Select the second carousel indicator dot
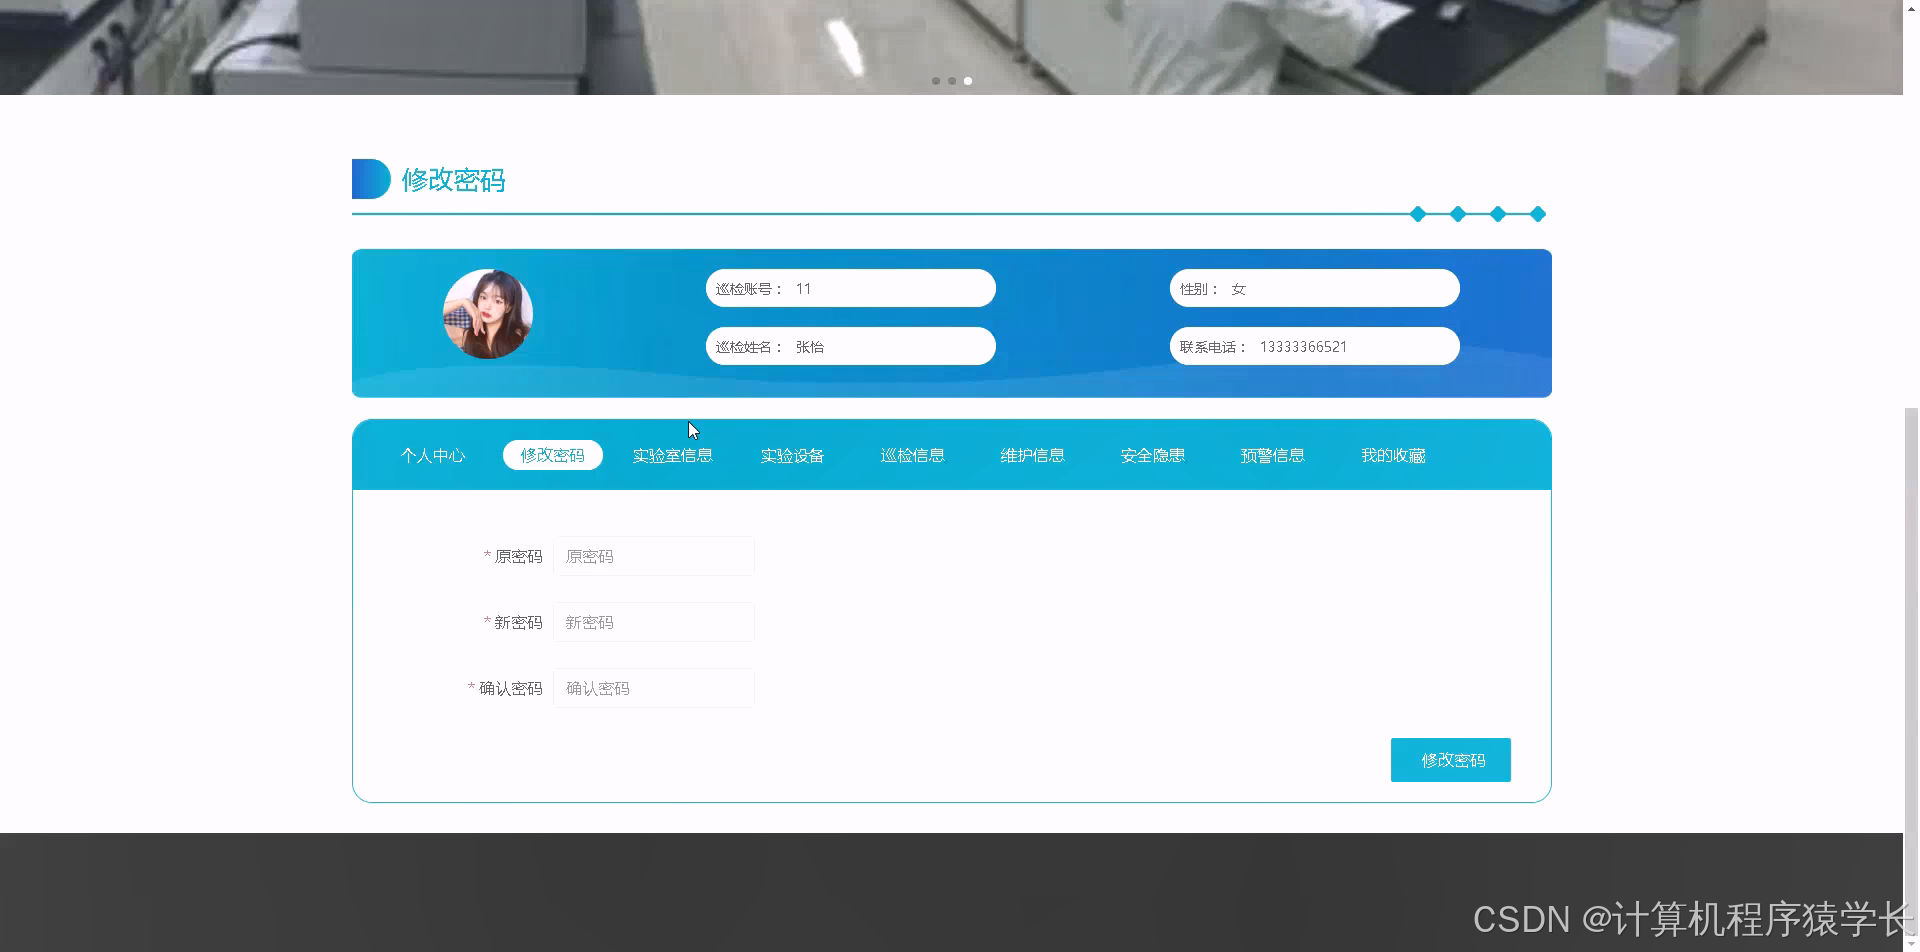1920x952 pixels. coord(952,81)
